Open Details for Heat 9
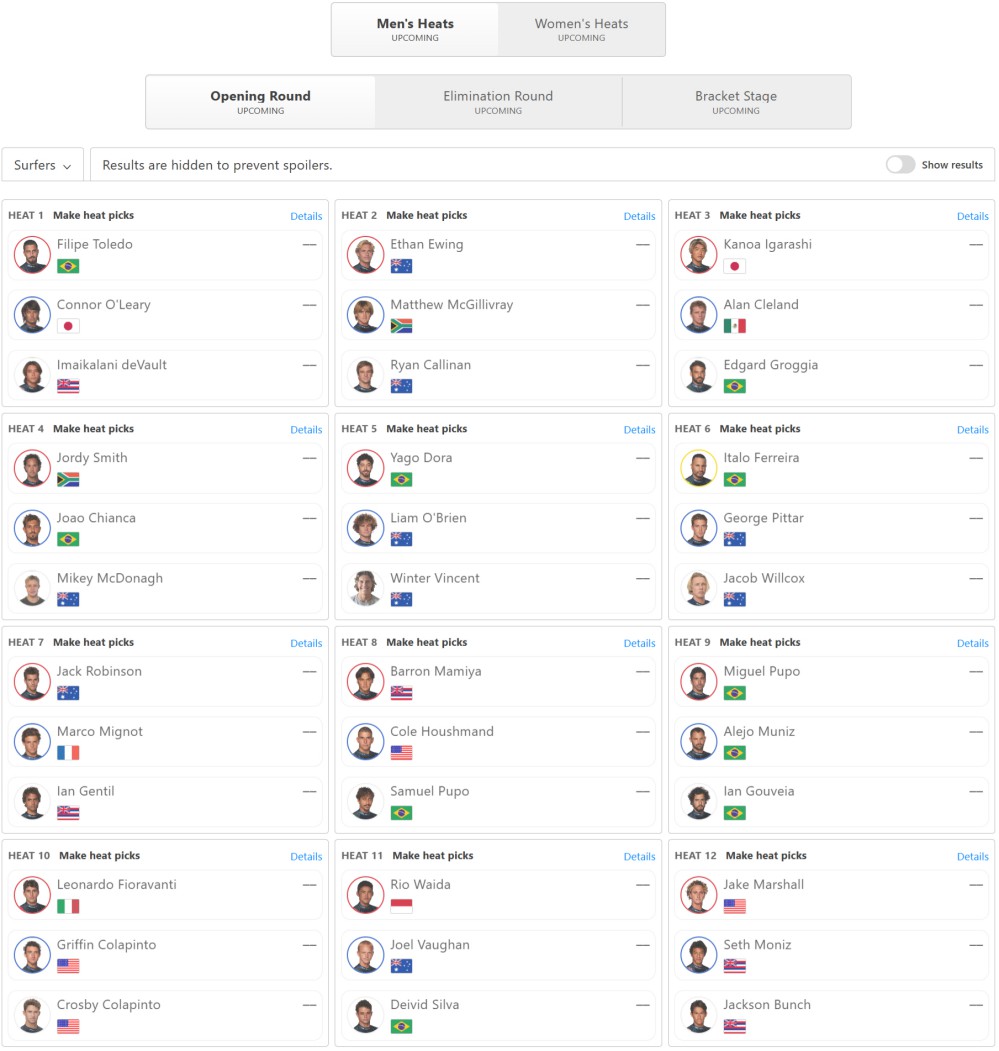This screenshot has height=1051, width=999. pyautogui.click(x=972, y=643)
